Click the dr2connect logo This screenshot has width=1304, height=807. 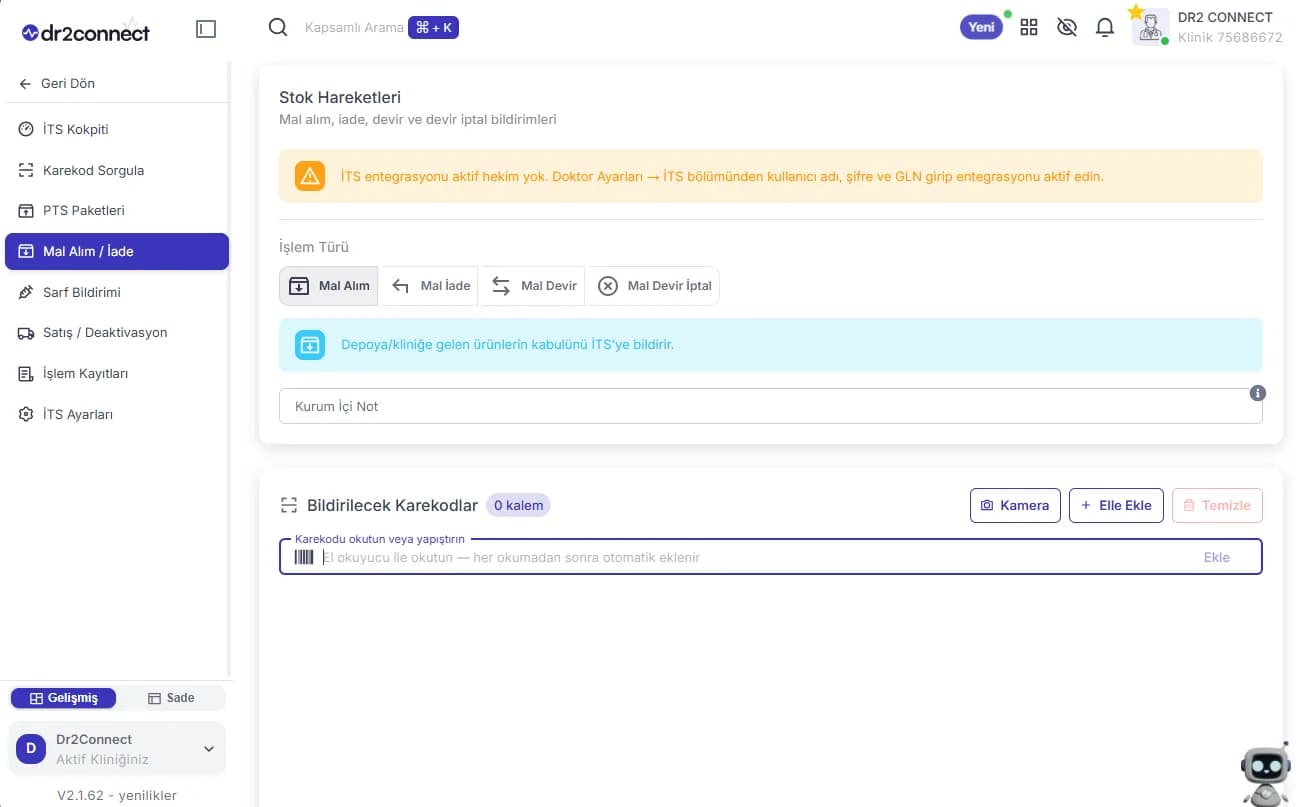coord(85,32)
